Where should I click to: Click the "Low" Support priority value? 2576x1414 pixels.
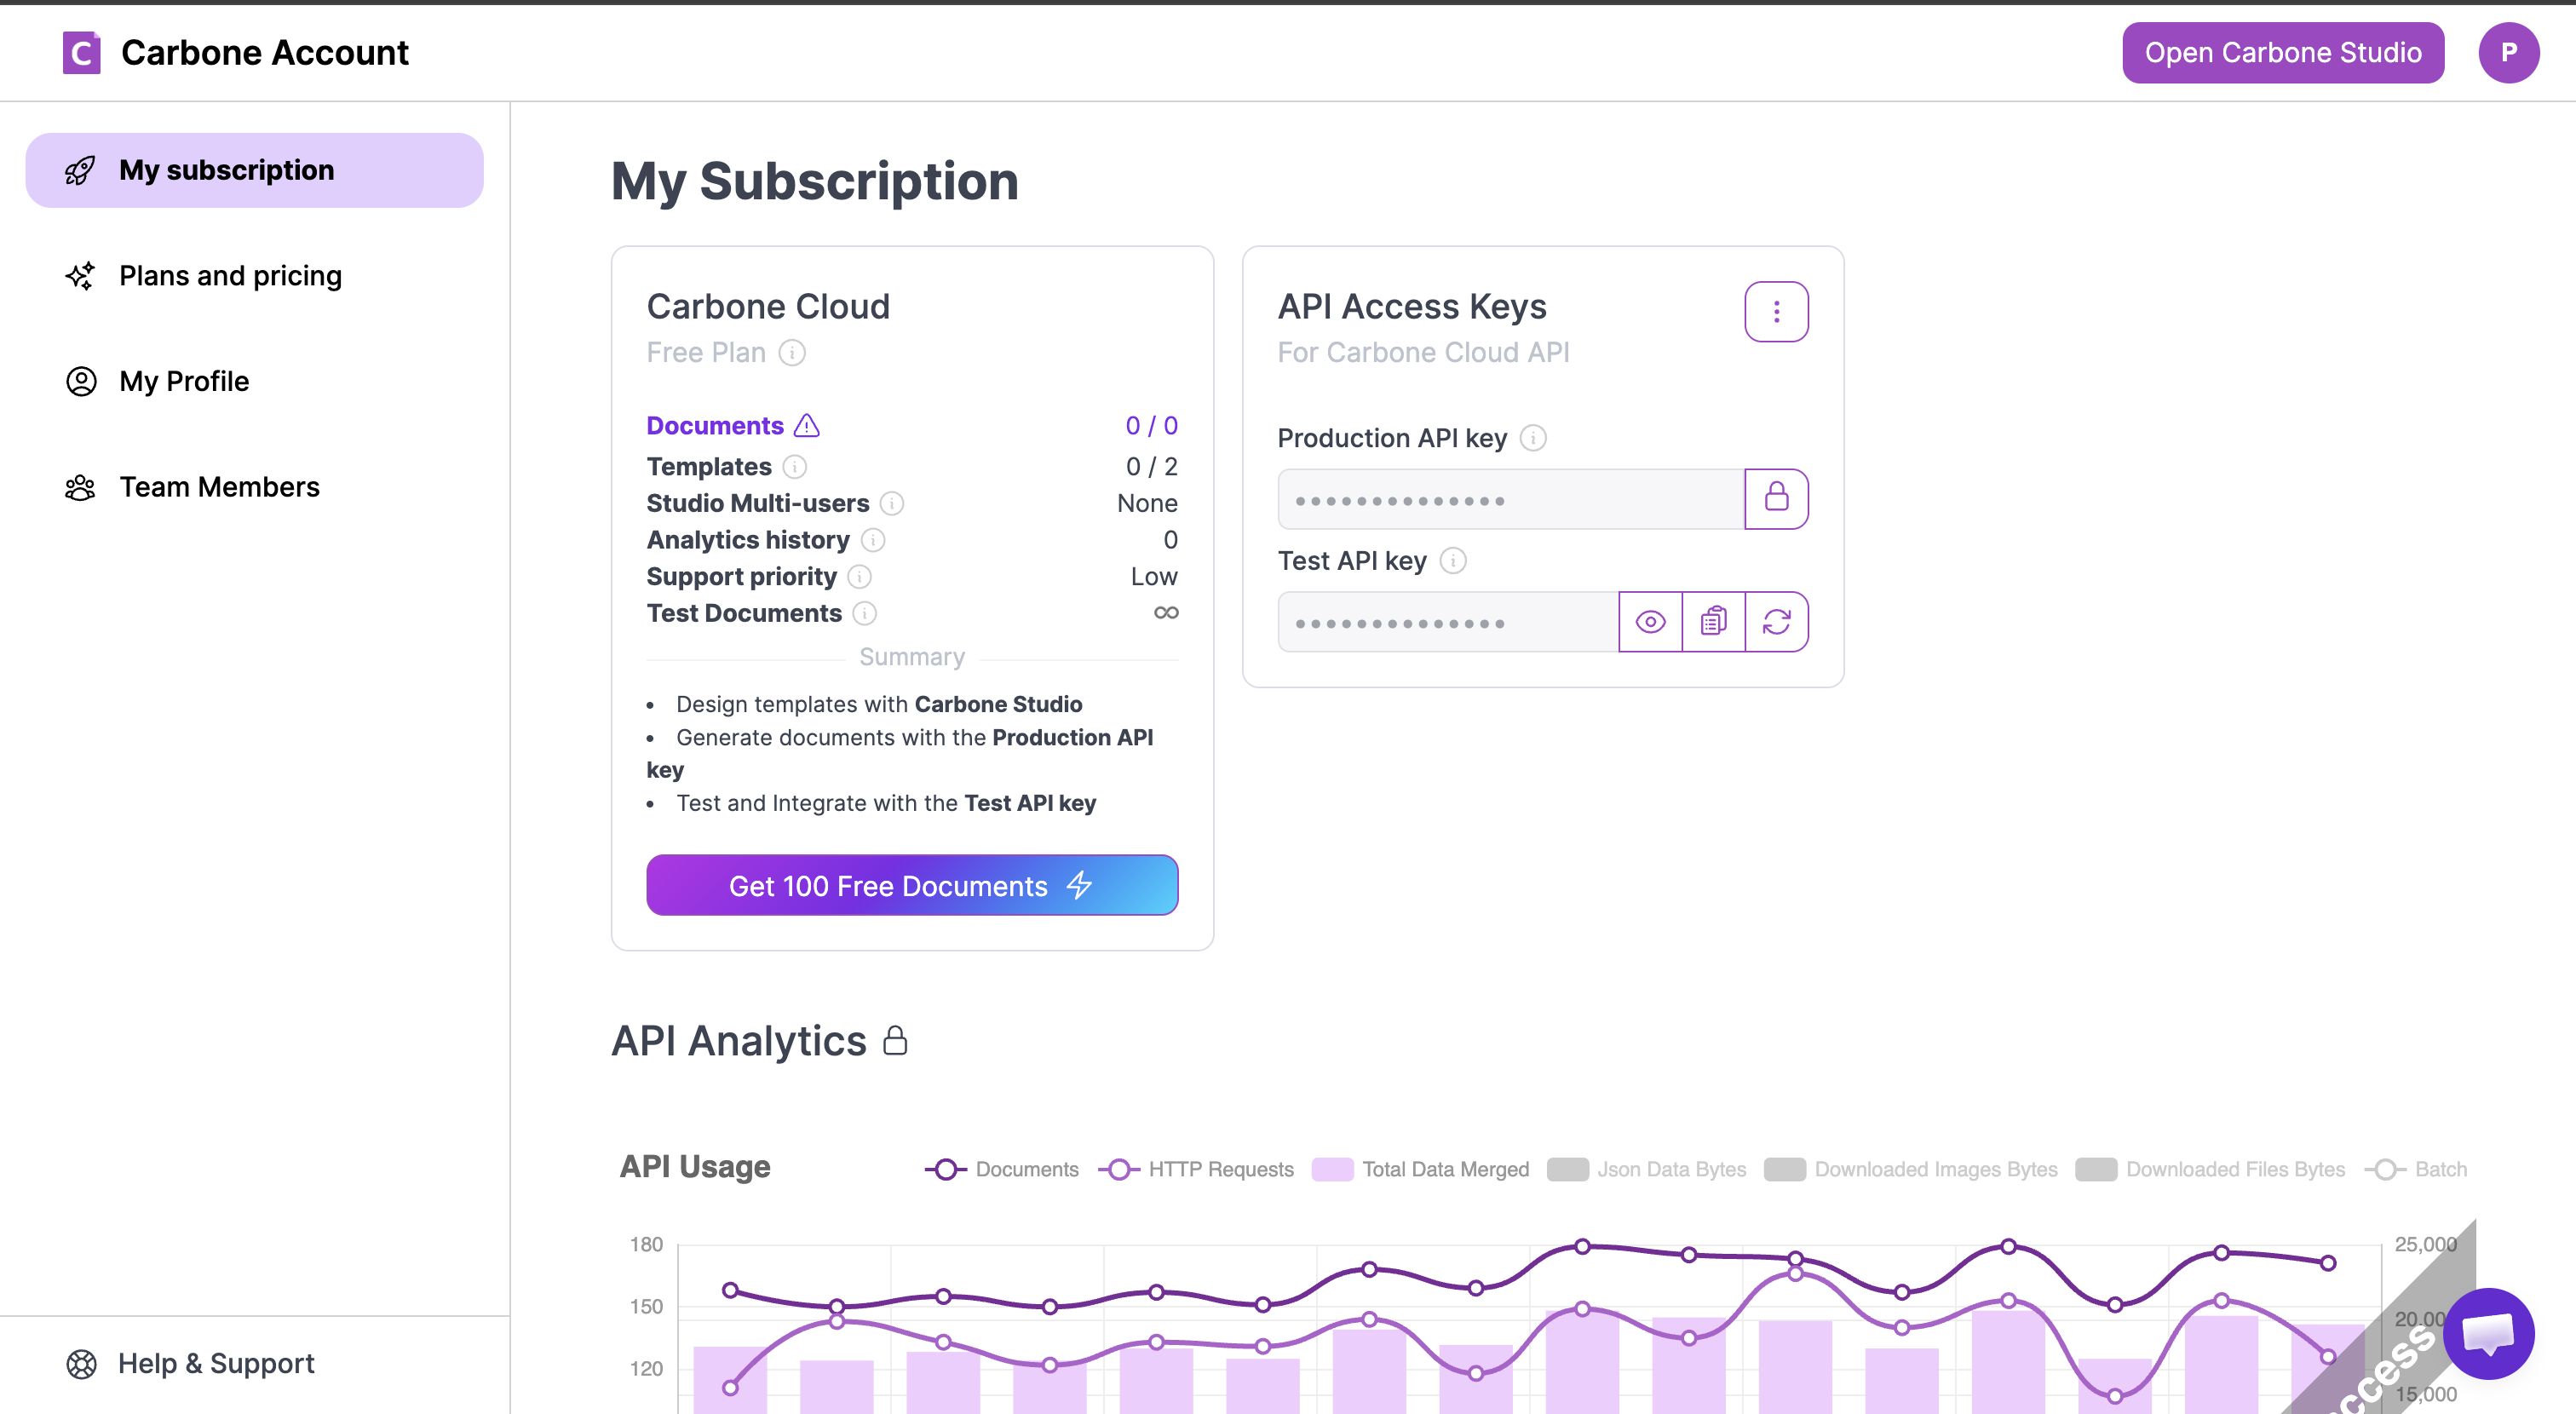pyautogui.click(x=1154, y=577)
